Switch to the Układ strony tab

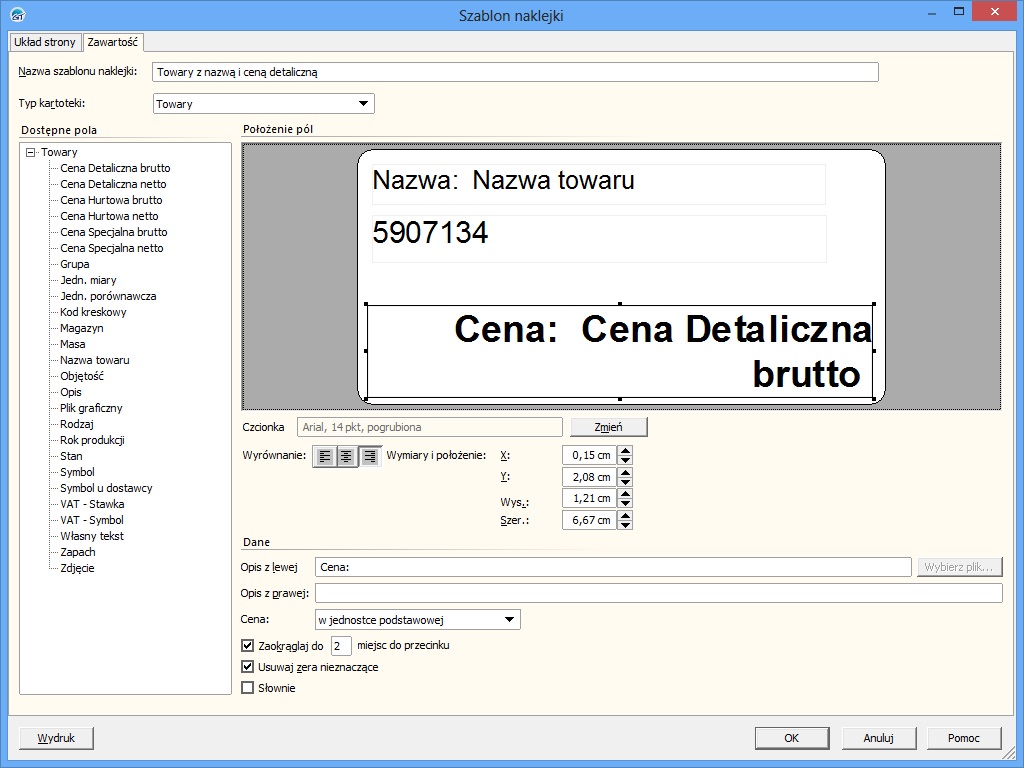(x=46, y=42)
